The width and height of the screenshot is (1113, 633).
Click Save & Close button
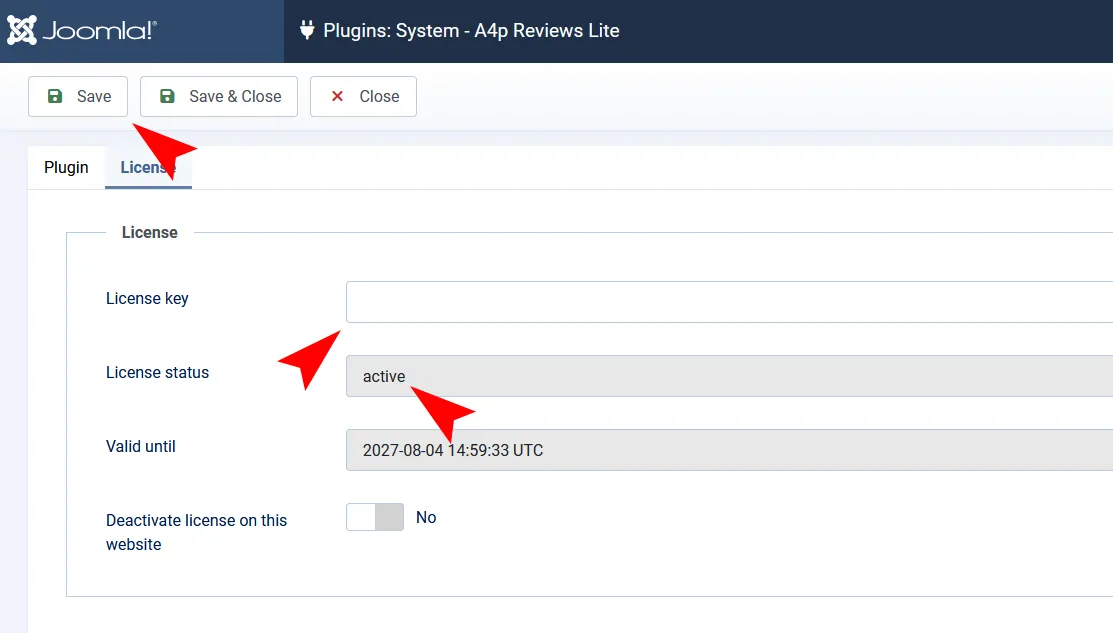pos(219,97)
